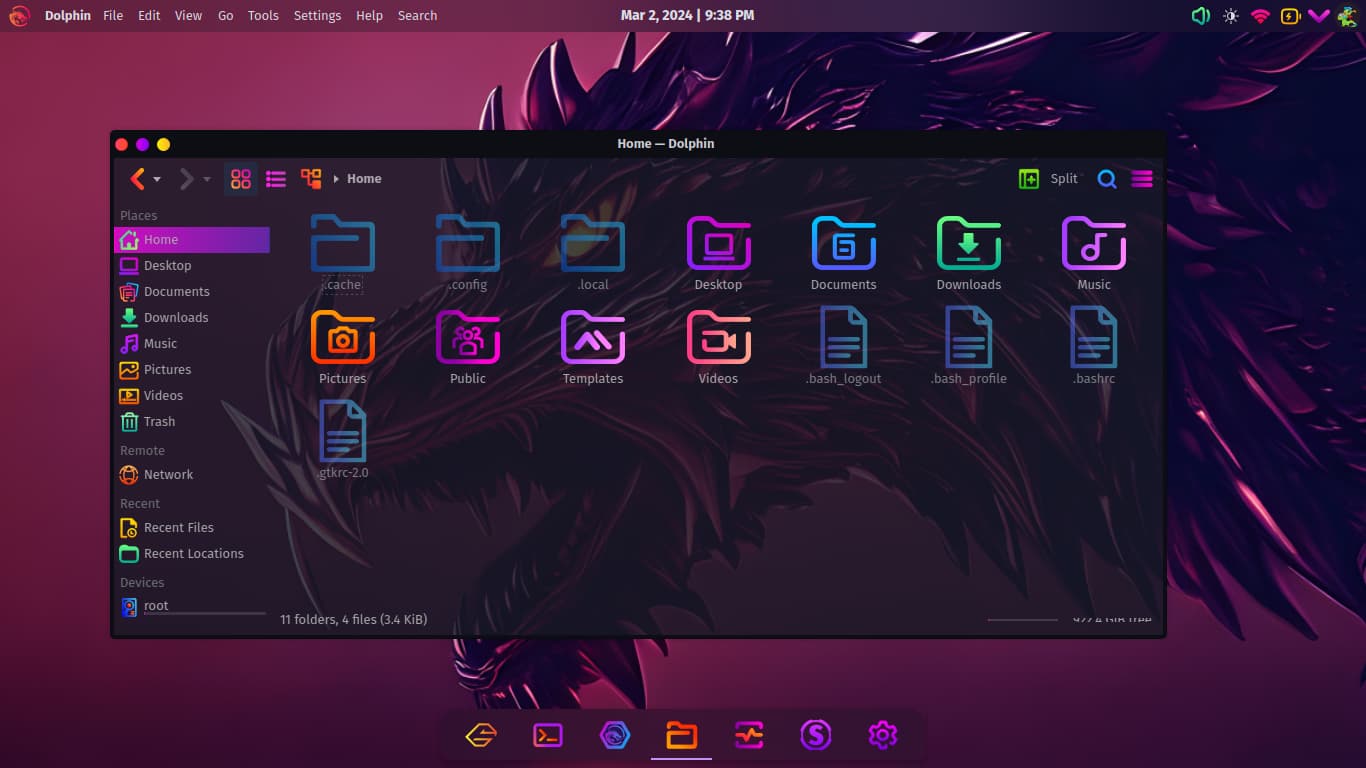Open the Search menu in top bar
Viewport: 1366px width, 768px height.
[417, 16]
